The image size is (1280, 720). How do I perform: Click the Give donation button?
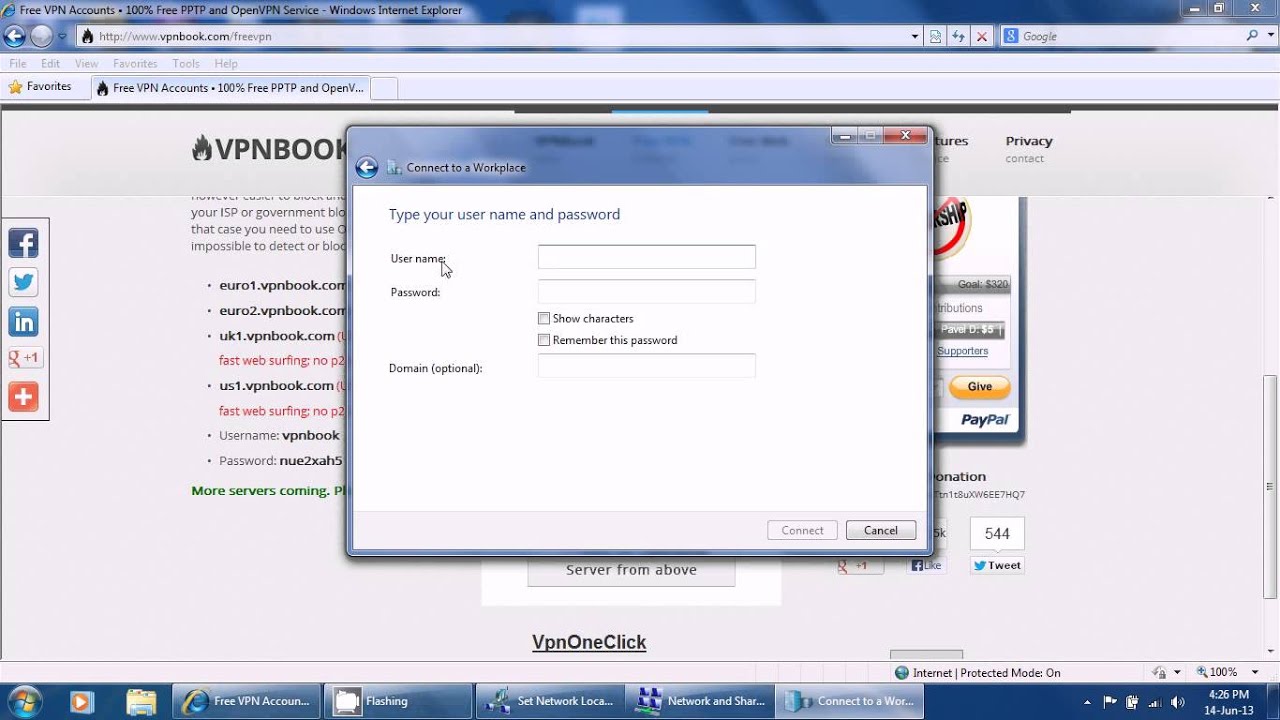(x=979, y=386)
